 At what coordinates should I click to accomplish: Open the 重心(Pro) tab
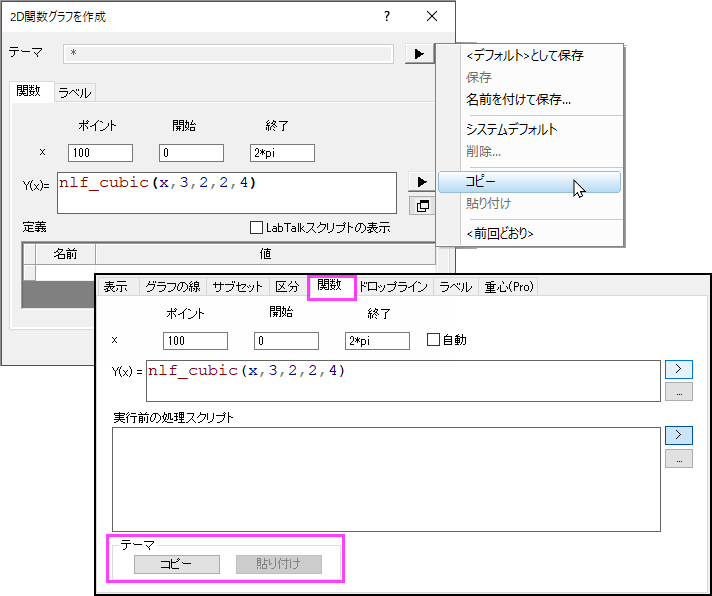509,287
